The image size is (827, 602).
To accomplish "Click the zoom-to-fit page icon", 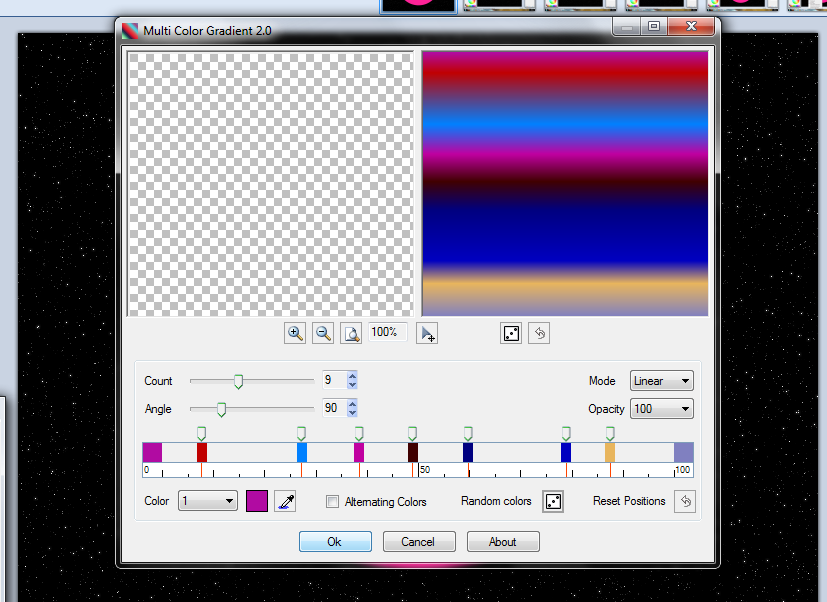I will tap(351, 333).
